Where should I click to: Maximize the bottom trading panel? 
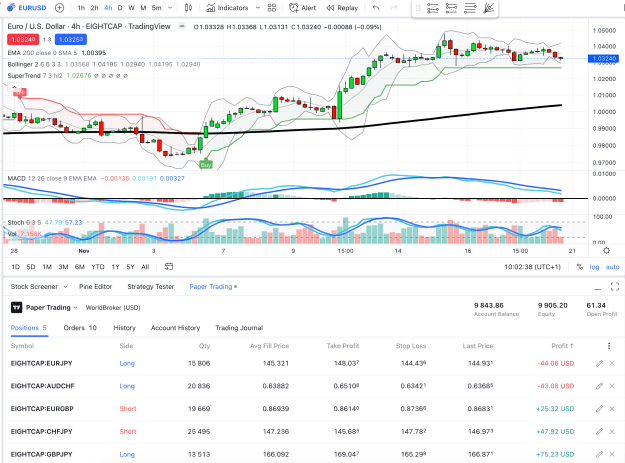coord(615,286)
